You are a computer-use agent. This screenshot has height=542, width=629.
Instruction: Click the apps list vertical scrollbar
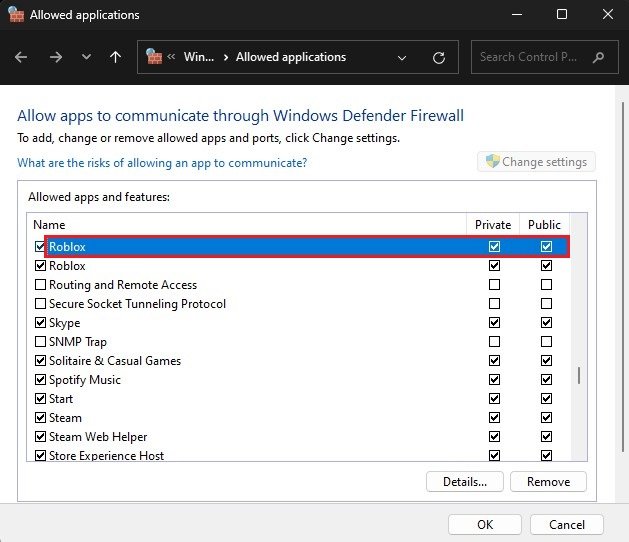(578, 375)
